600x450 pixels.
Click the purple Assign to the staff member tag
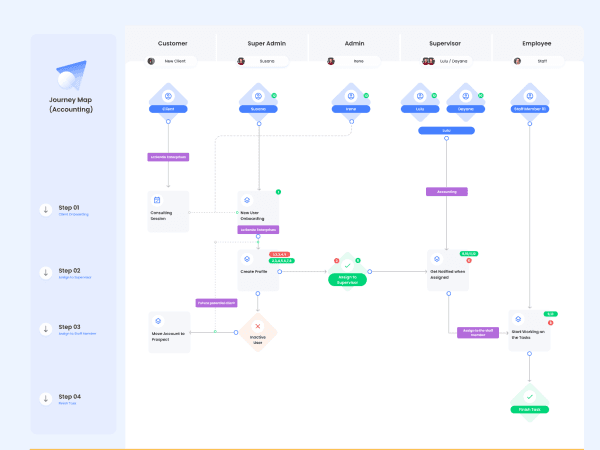click(x=478, y=333)
